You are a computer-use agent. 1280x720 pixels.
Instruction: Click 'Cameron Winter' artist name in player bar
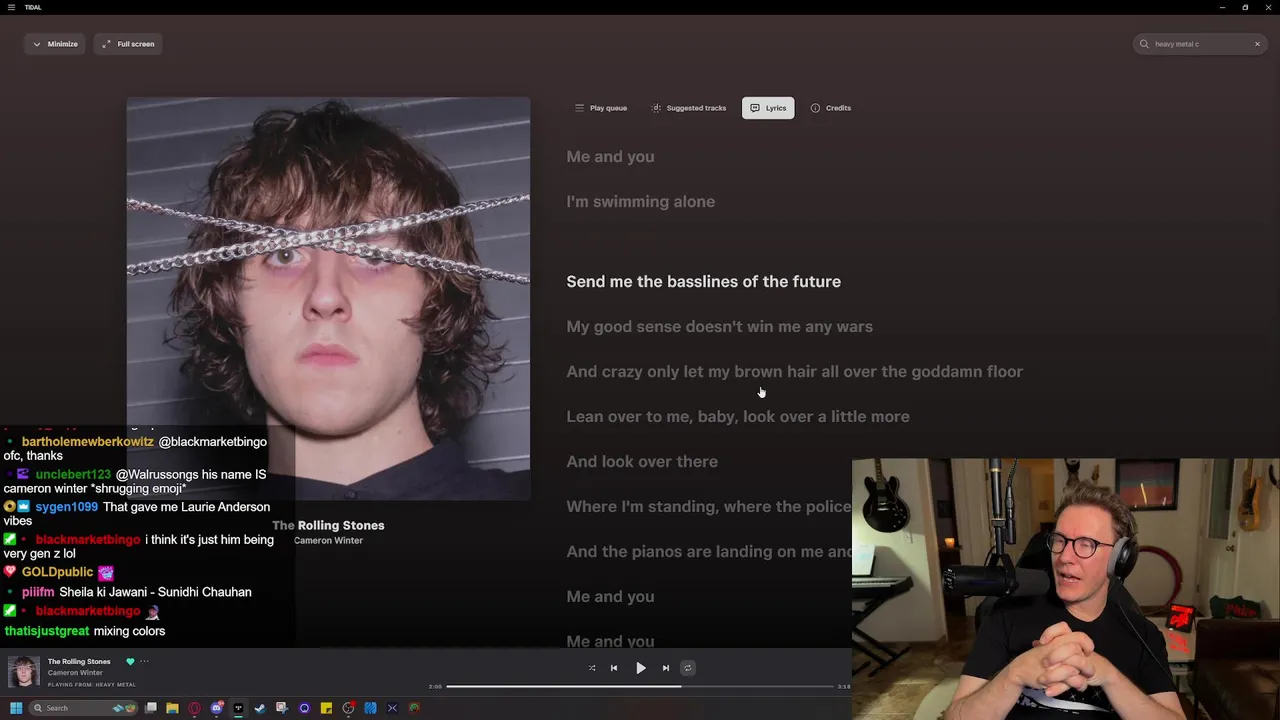(75, 673)
